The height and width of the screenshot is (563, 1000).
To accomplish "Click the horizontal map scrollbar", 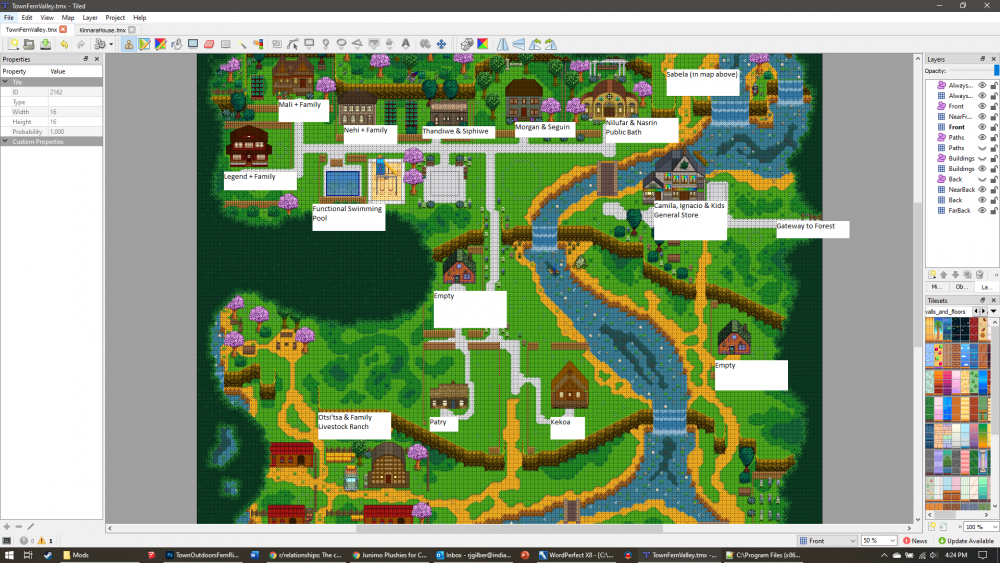I will click(510, 528).
